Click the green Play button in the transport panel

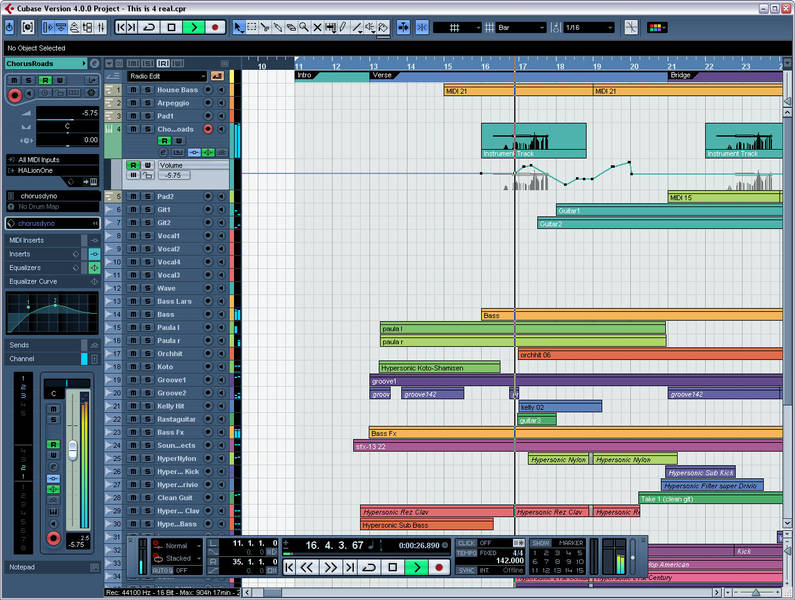[x=417, y=567]
